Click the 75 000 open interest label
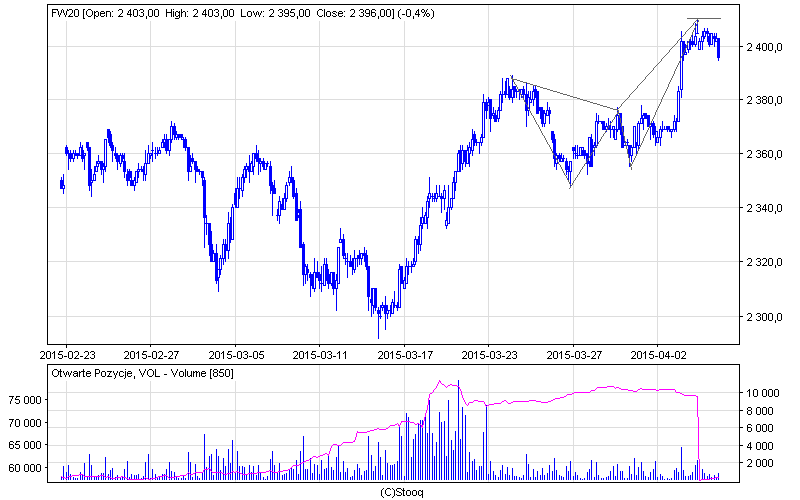 [25, 401]
